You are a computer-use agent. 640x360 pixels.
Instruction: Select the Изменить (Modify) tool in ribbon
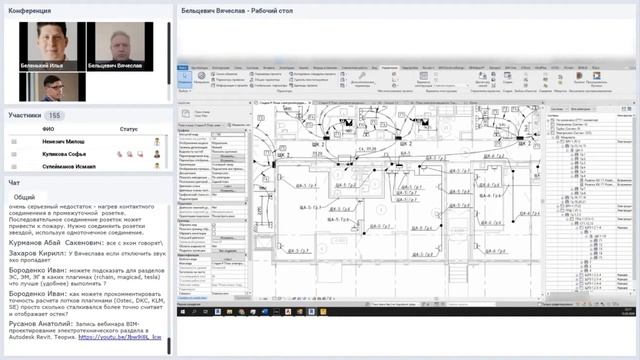(184, 79)
